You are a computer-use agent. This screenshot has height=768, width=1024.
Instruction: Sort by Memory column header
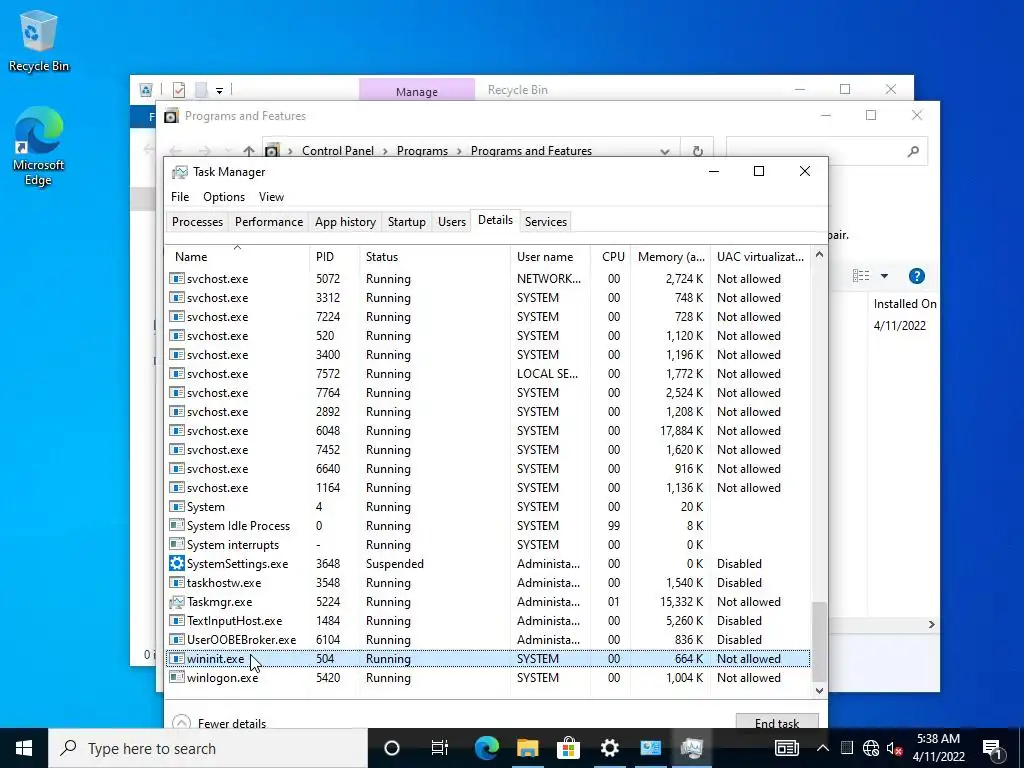[671, 257]
